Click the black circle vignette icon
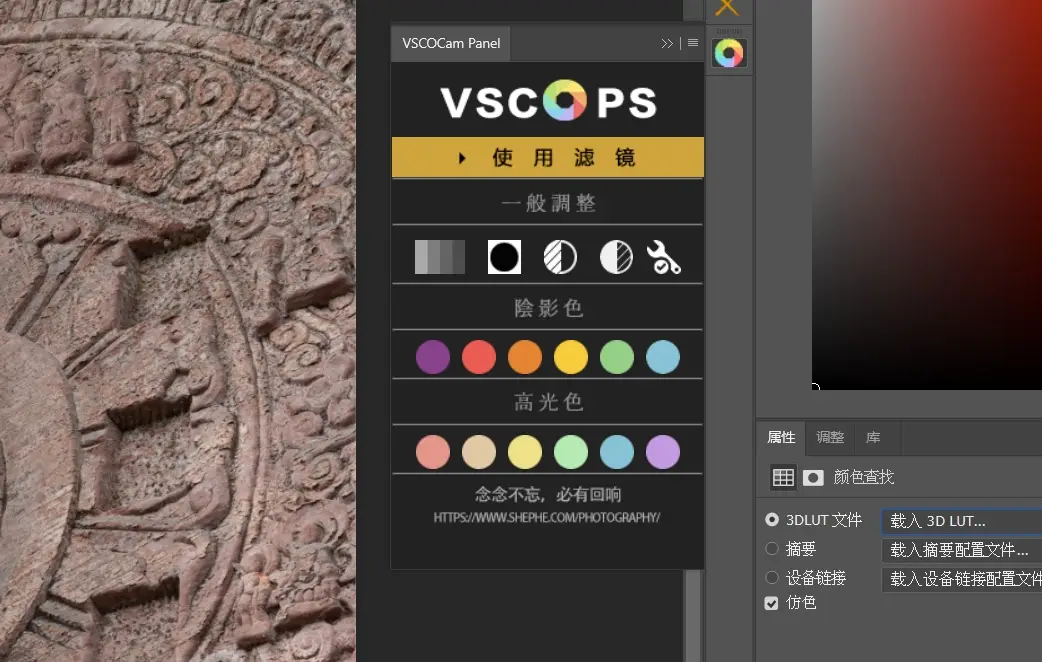The height and width of the screenshot is (662, 1042). click(x=504, y=257)
